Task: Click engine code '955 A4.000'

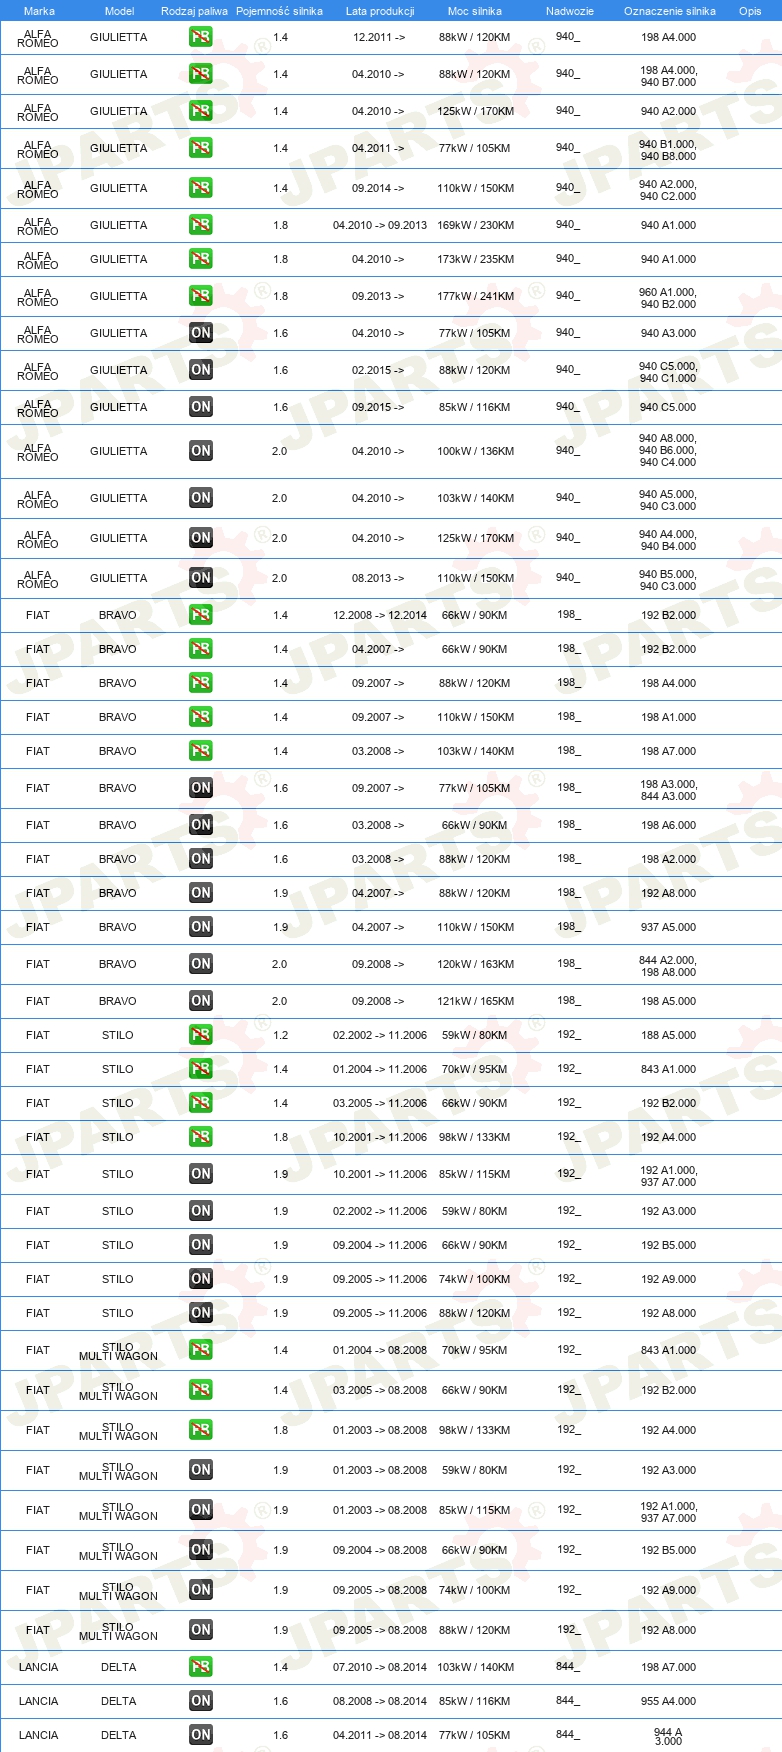Action: (668, 1701)
